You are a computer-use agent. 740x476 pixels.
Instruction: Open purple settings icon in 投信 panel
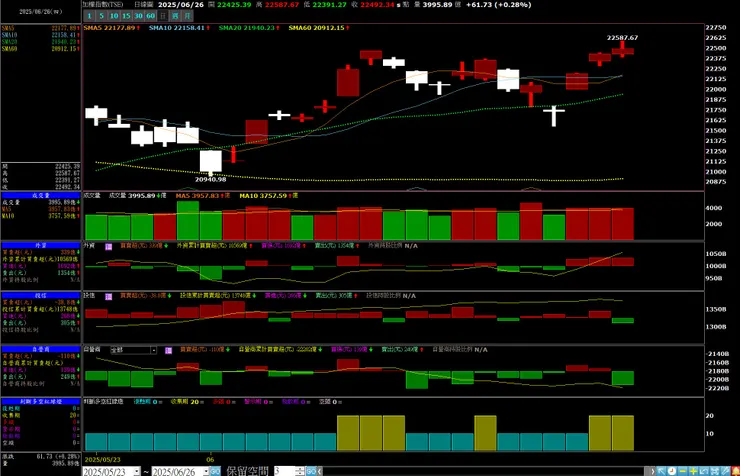(109, 296)
